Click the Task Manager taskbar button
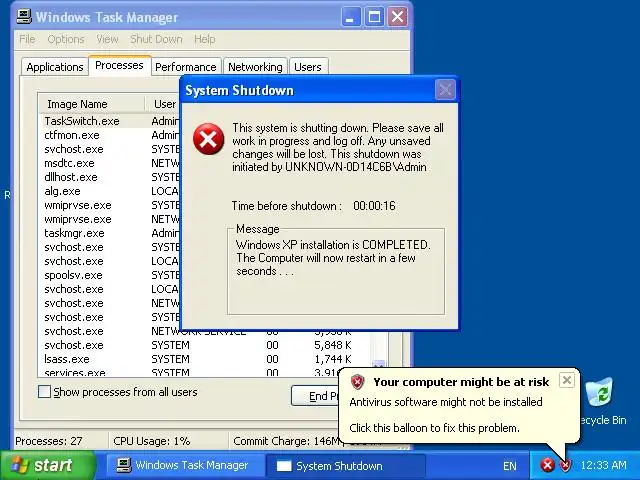640x480 pixels. pos(184,465)
